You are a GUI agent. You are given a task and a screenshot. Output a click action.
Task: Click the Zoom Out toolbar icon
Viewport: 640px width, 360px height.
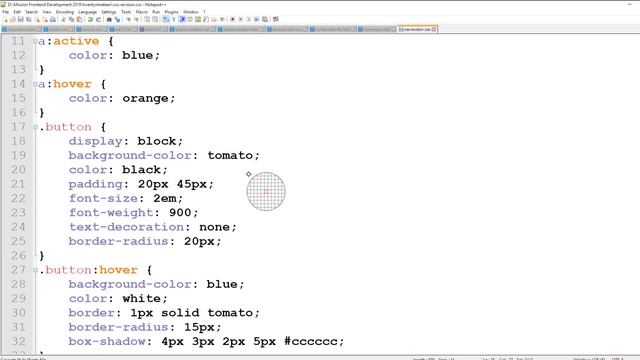click(136, 19)
